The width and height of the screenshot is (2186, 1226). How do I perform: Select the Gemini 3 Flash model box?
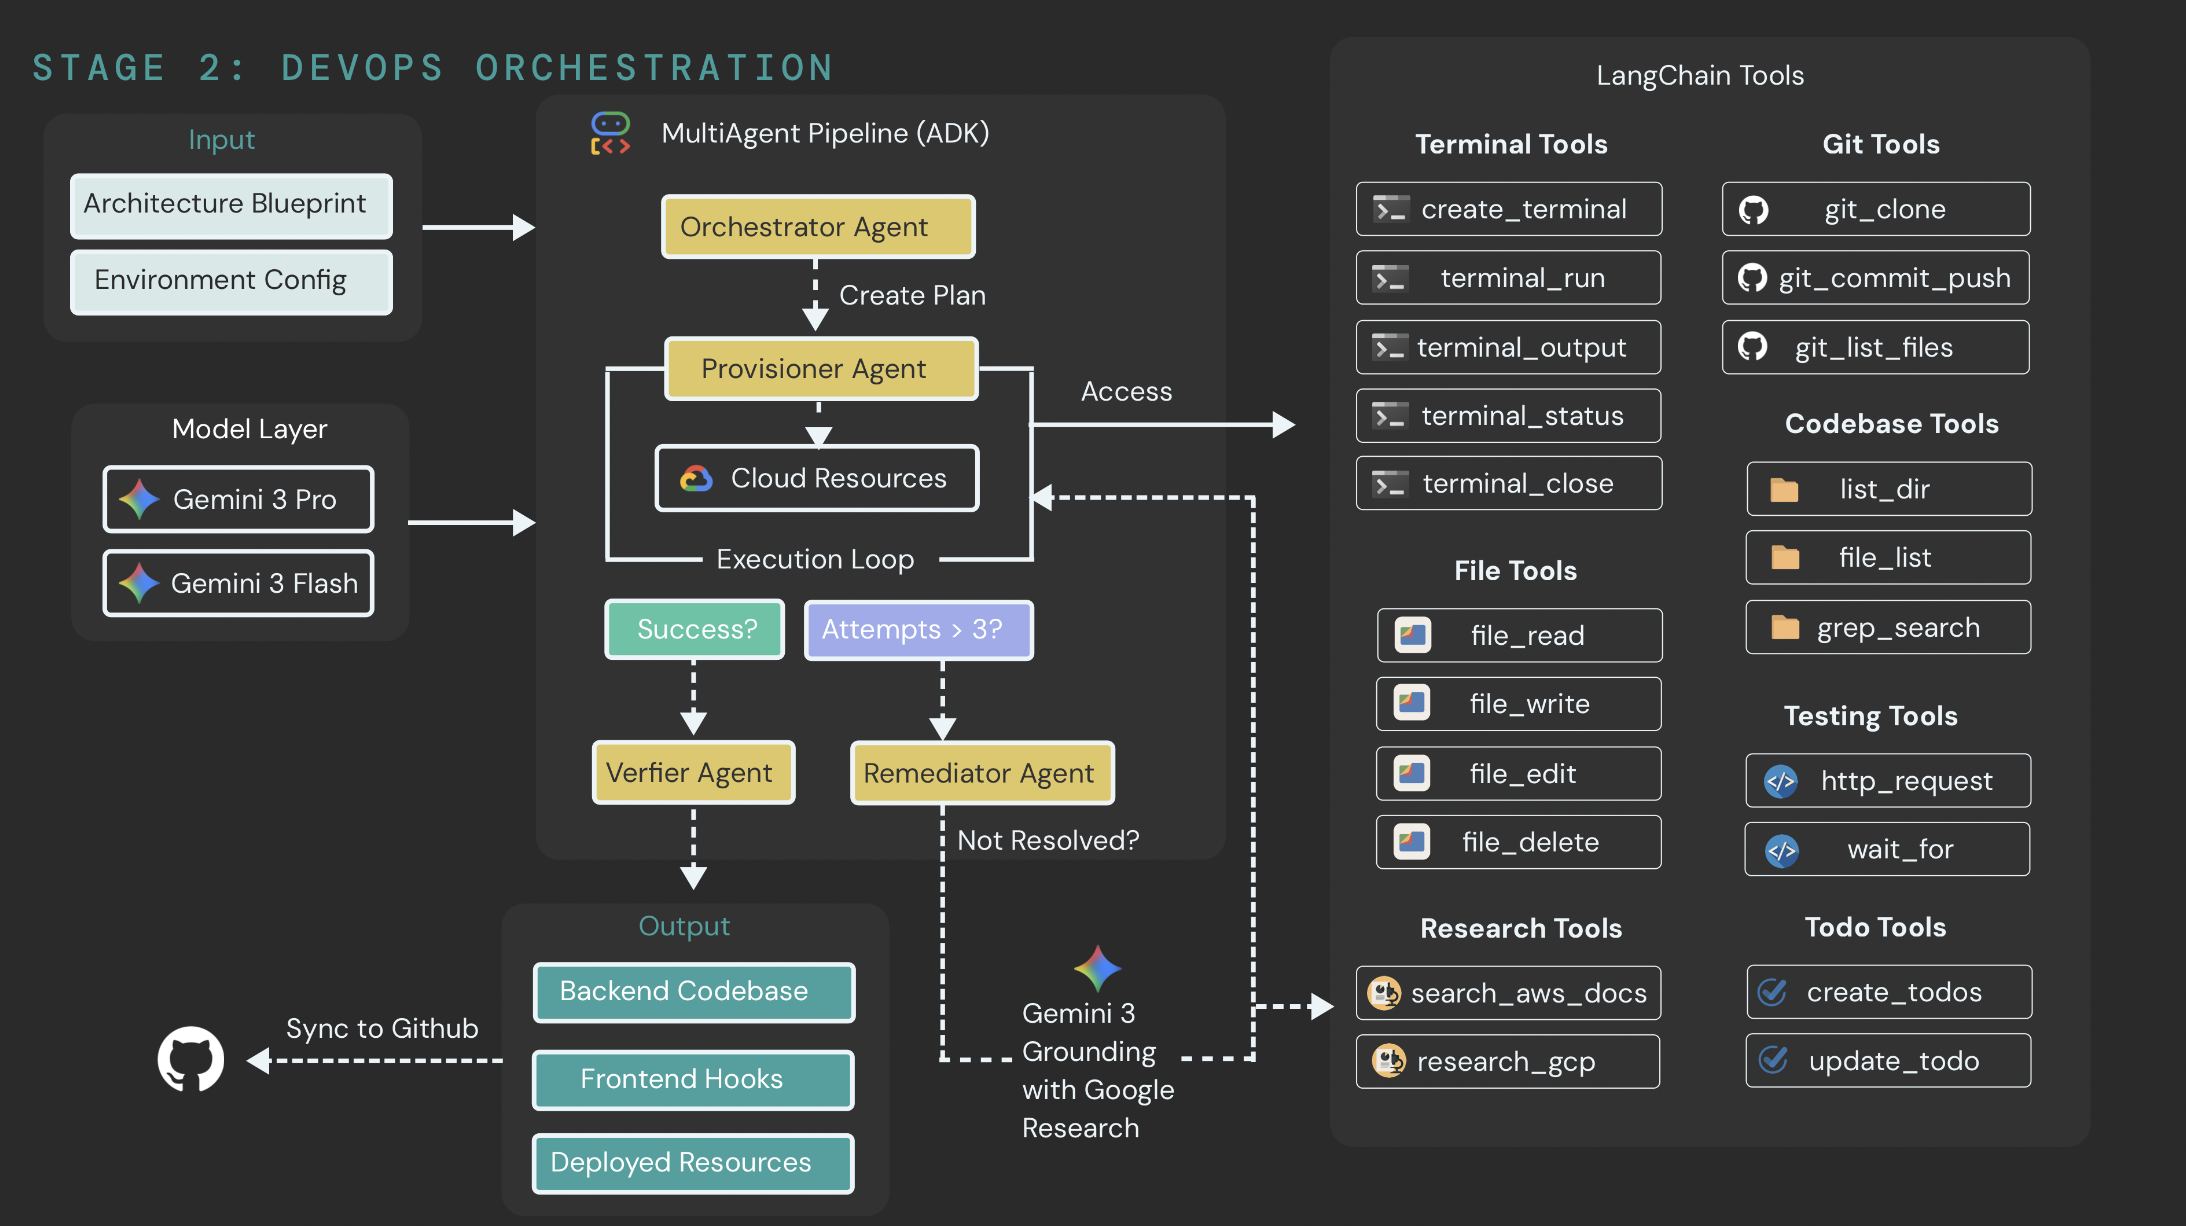[x=238, y=583]
